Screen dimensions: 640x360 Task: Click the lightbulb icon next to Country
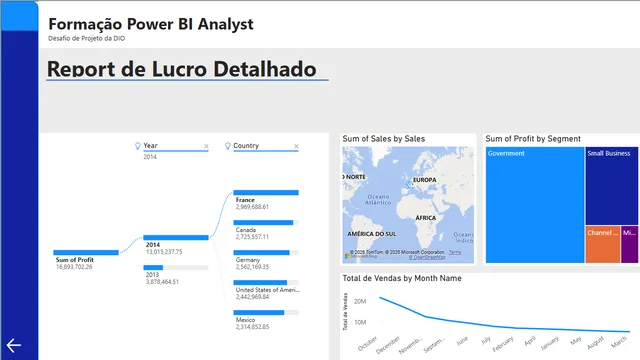coord(228,146)
